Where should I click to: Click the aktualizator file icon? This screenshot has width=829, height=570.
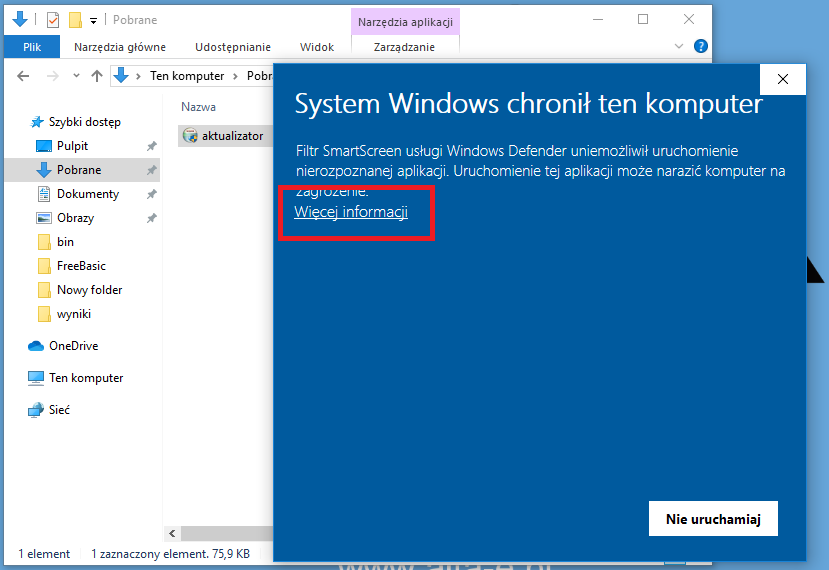(190, 135)
